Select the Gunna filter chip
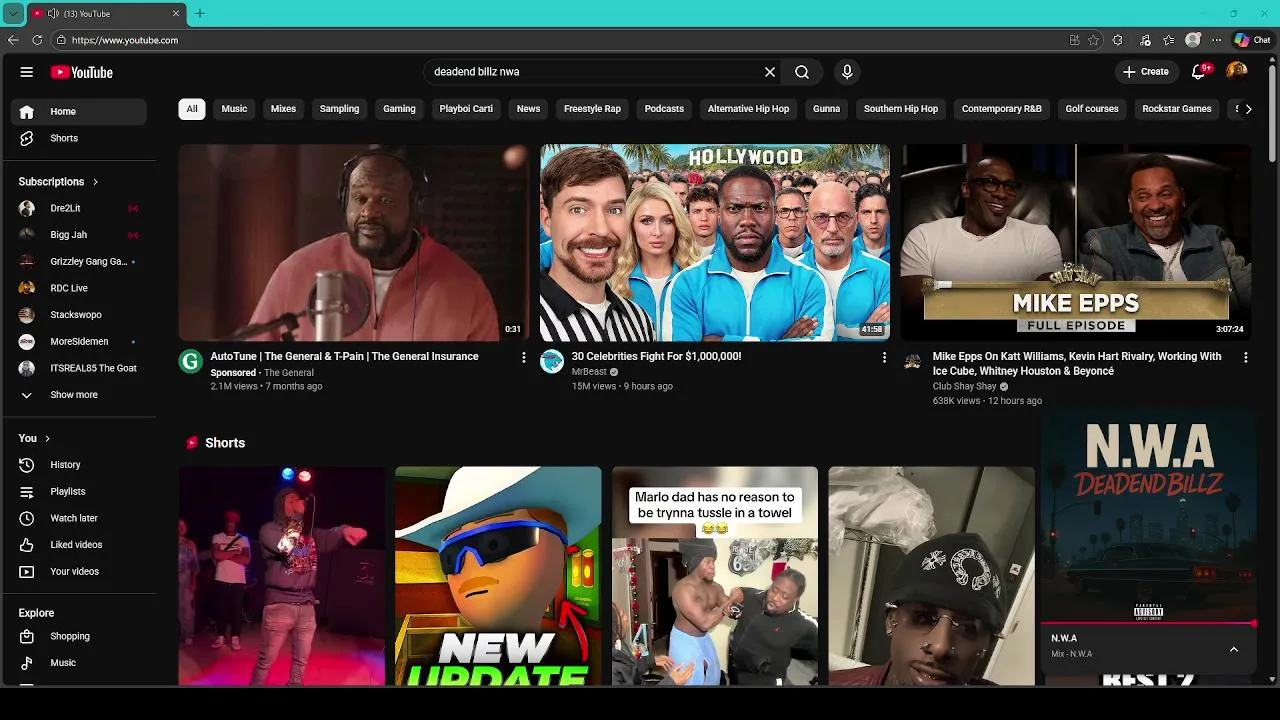Screen dimensions: 1280x720 [x=826, y=109]
